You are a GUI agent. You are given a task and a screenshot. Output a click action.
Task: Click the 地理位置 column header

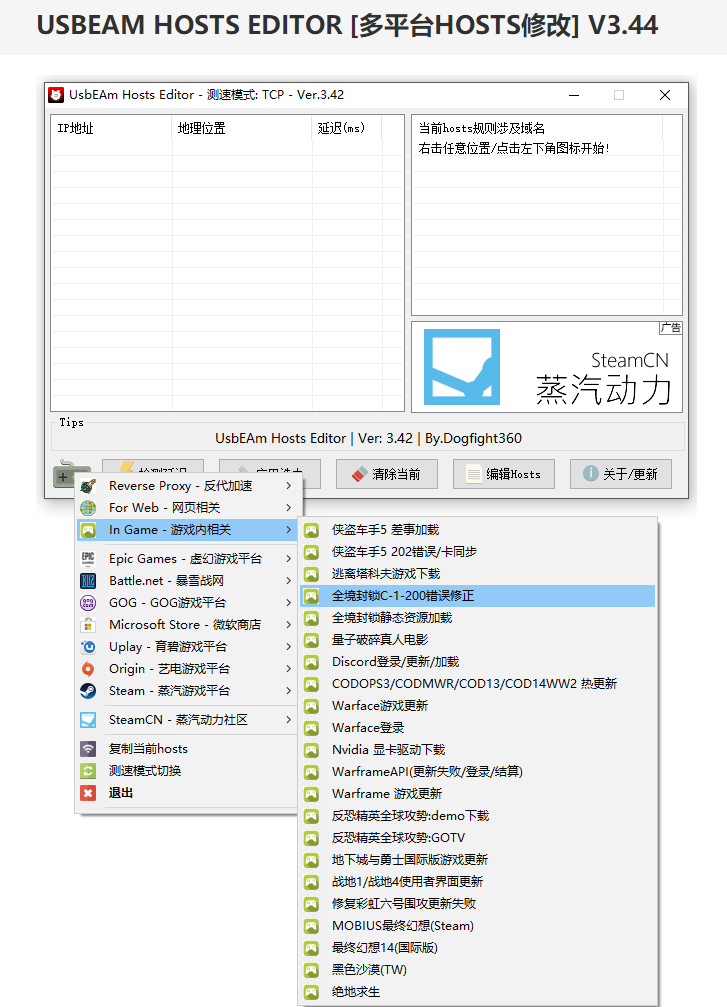tap(242, 128)
